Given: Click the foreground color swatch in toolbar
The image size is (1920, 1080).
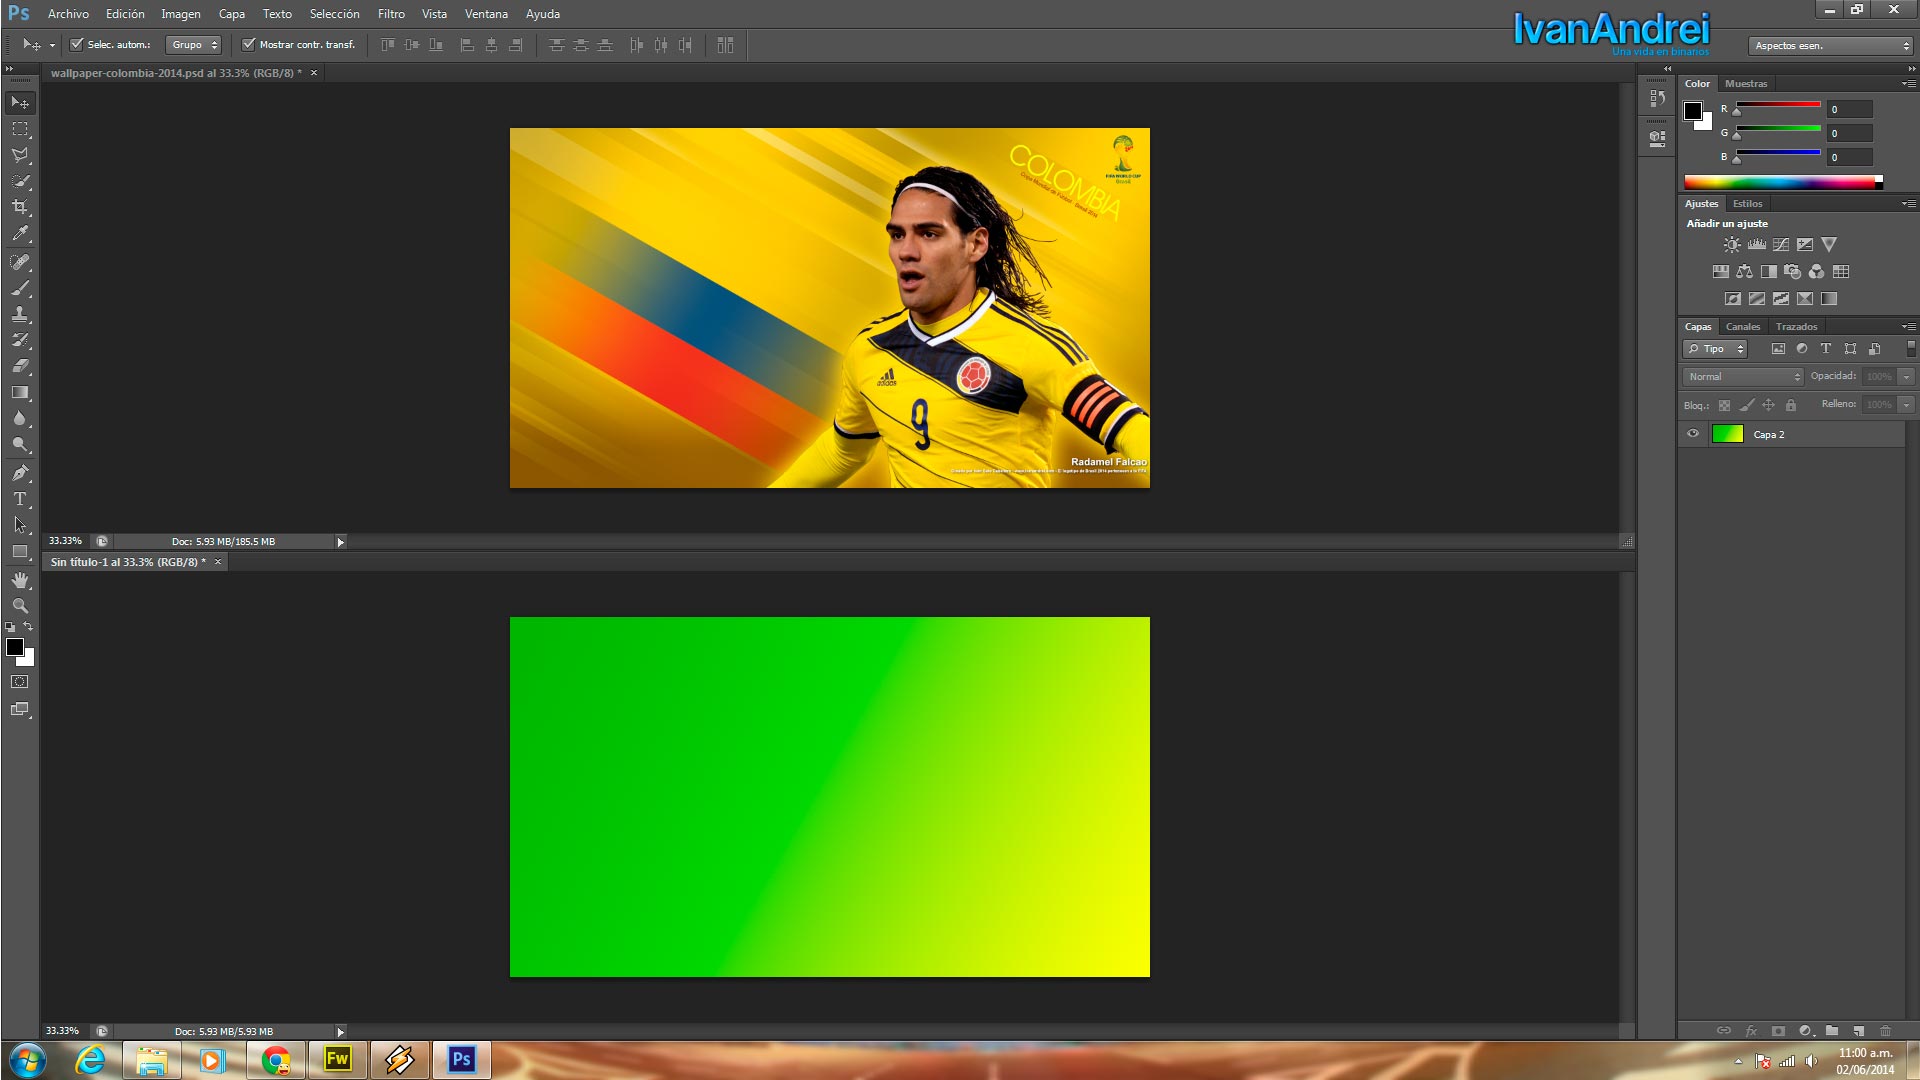Looking at the screenshot, I should (x=15, y=647).
